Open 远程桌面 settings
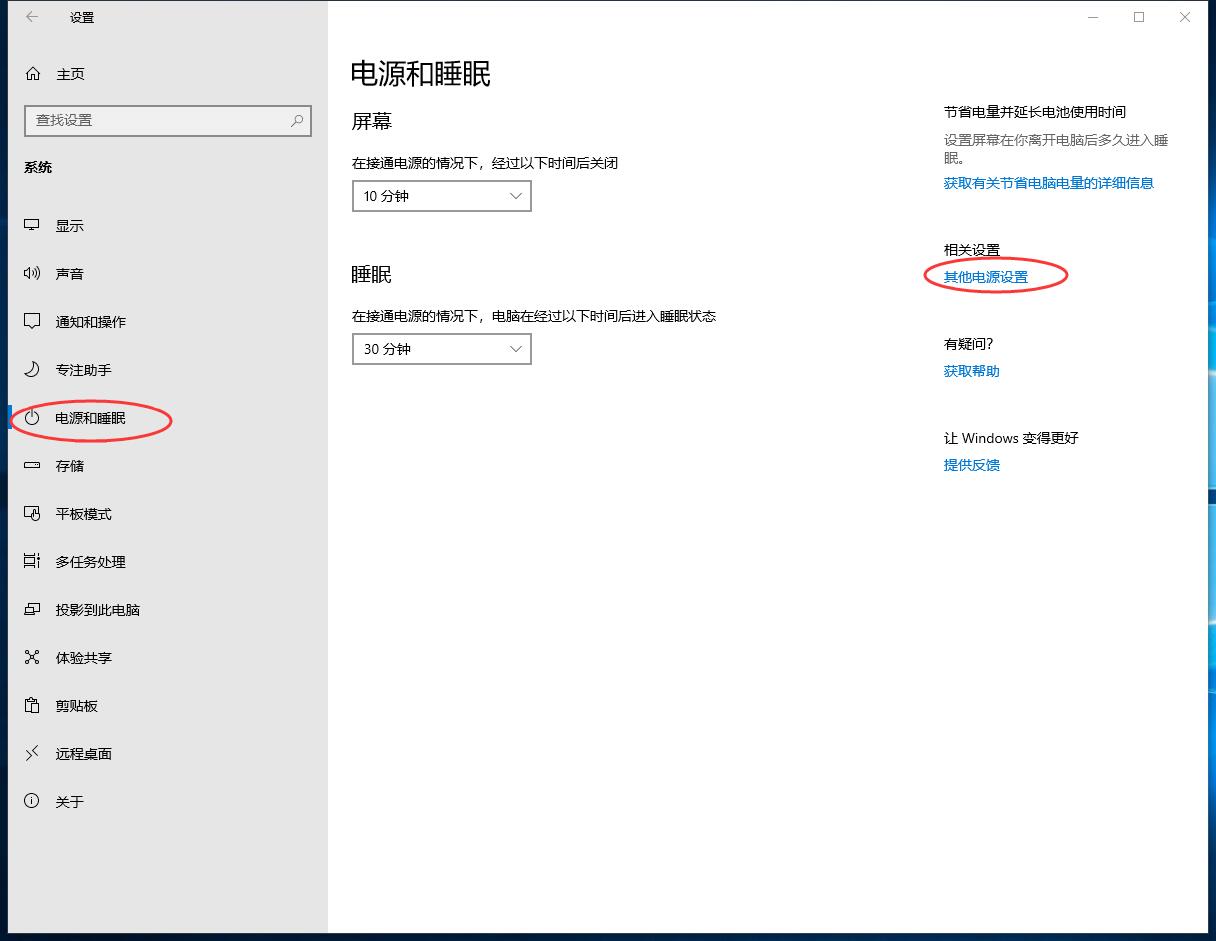 click(84, 754)
